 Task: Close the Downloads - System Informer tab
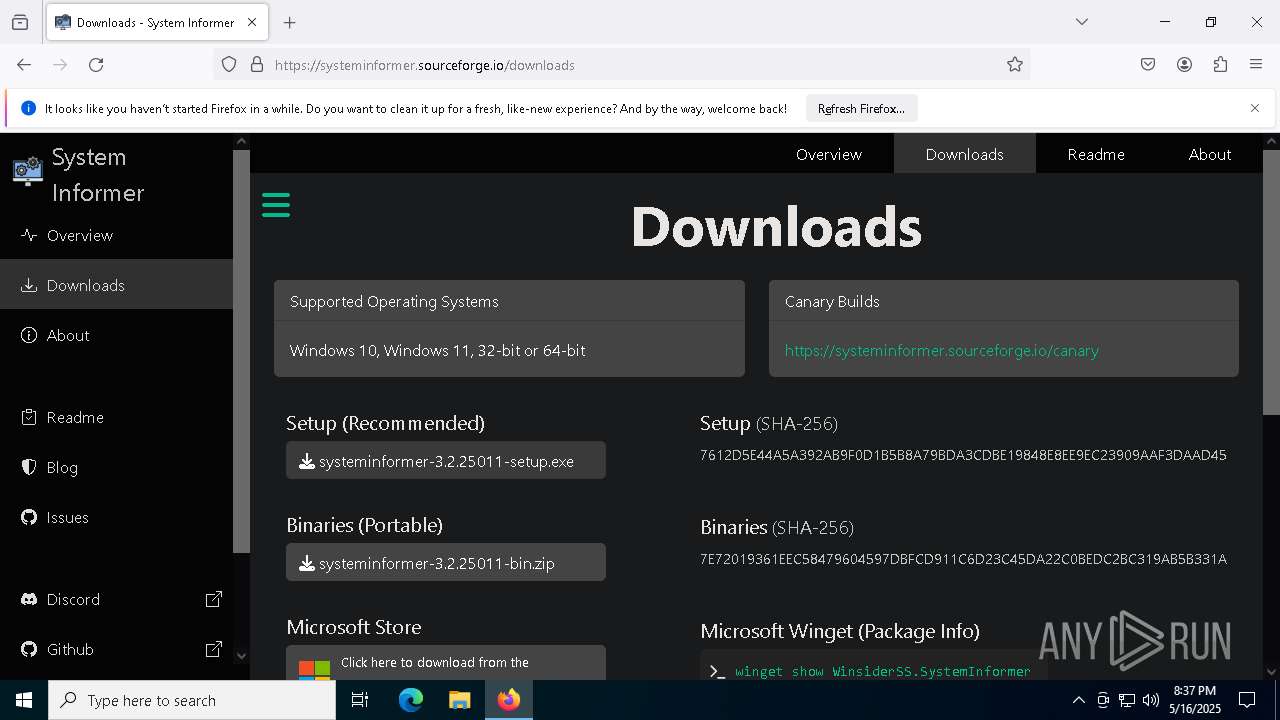pos(252,22)
